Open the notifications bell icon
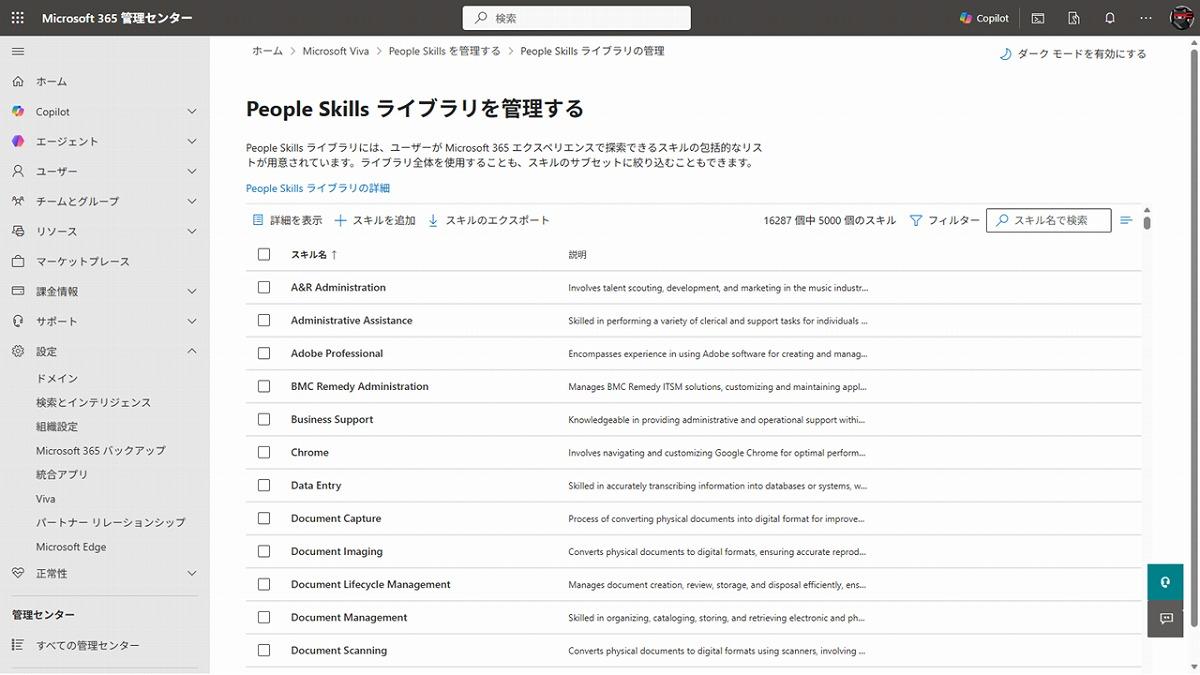Image resolution: width=1200 pixels, height=675 pixels. pyautogui.click(x=1109, y=18)
